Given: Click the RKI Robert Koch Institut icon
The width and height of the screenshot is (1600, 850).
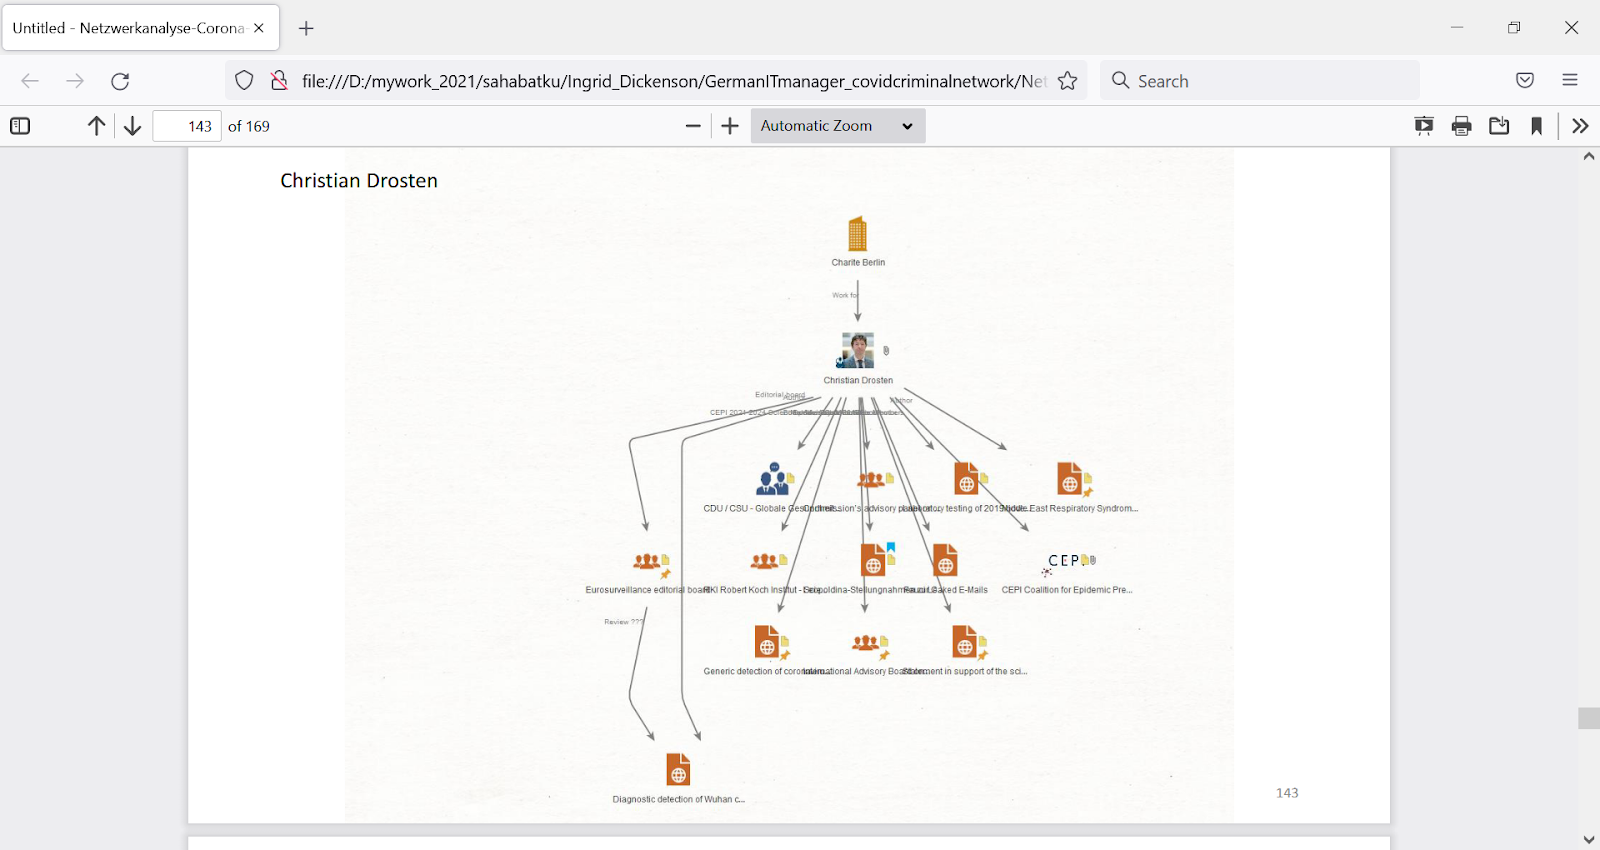Looking at the screenshot, I should (x=765, y=562).
